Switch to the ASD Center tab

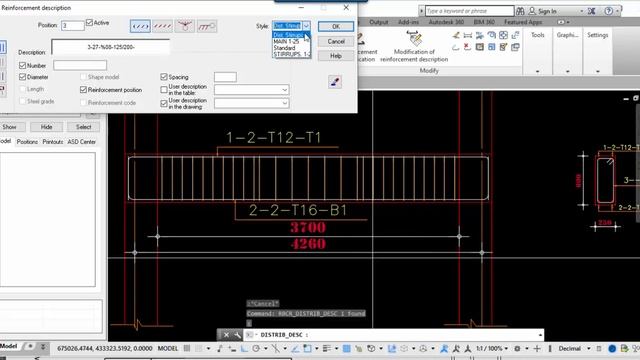(x=82, y=142)
